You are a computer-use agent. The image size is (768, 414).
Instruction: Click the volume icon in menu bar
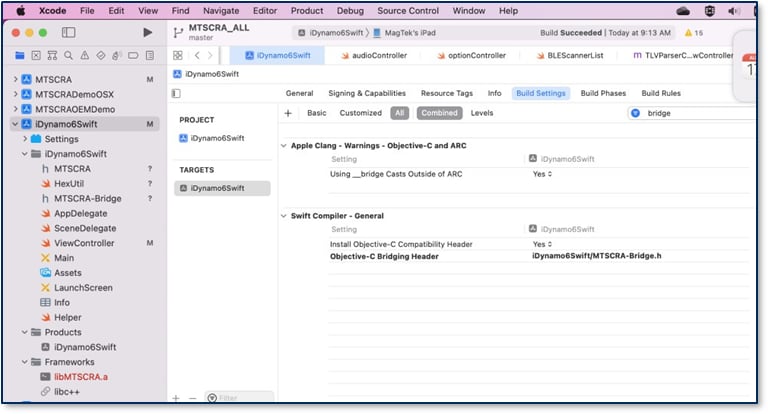pos(733,11)
